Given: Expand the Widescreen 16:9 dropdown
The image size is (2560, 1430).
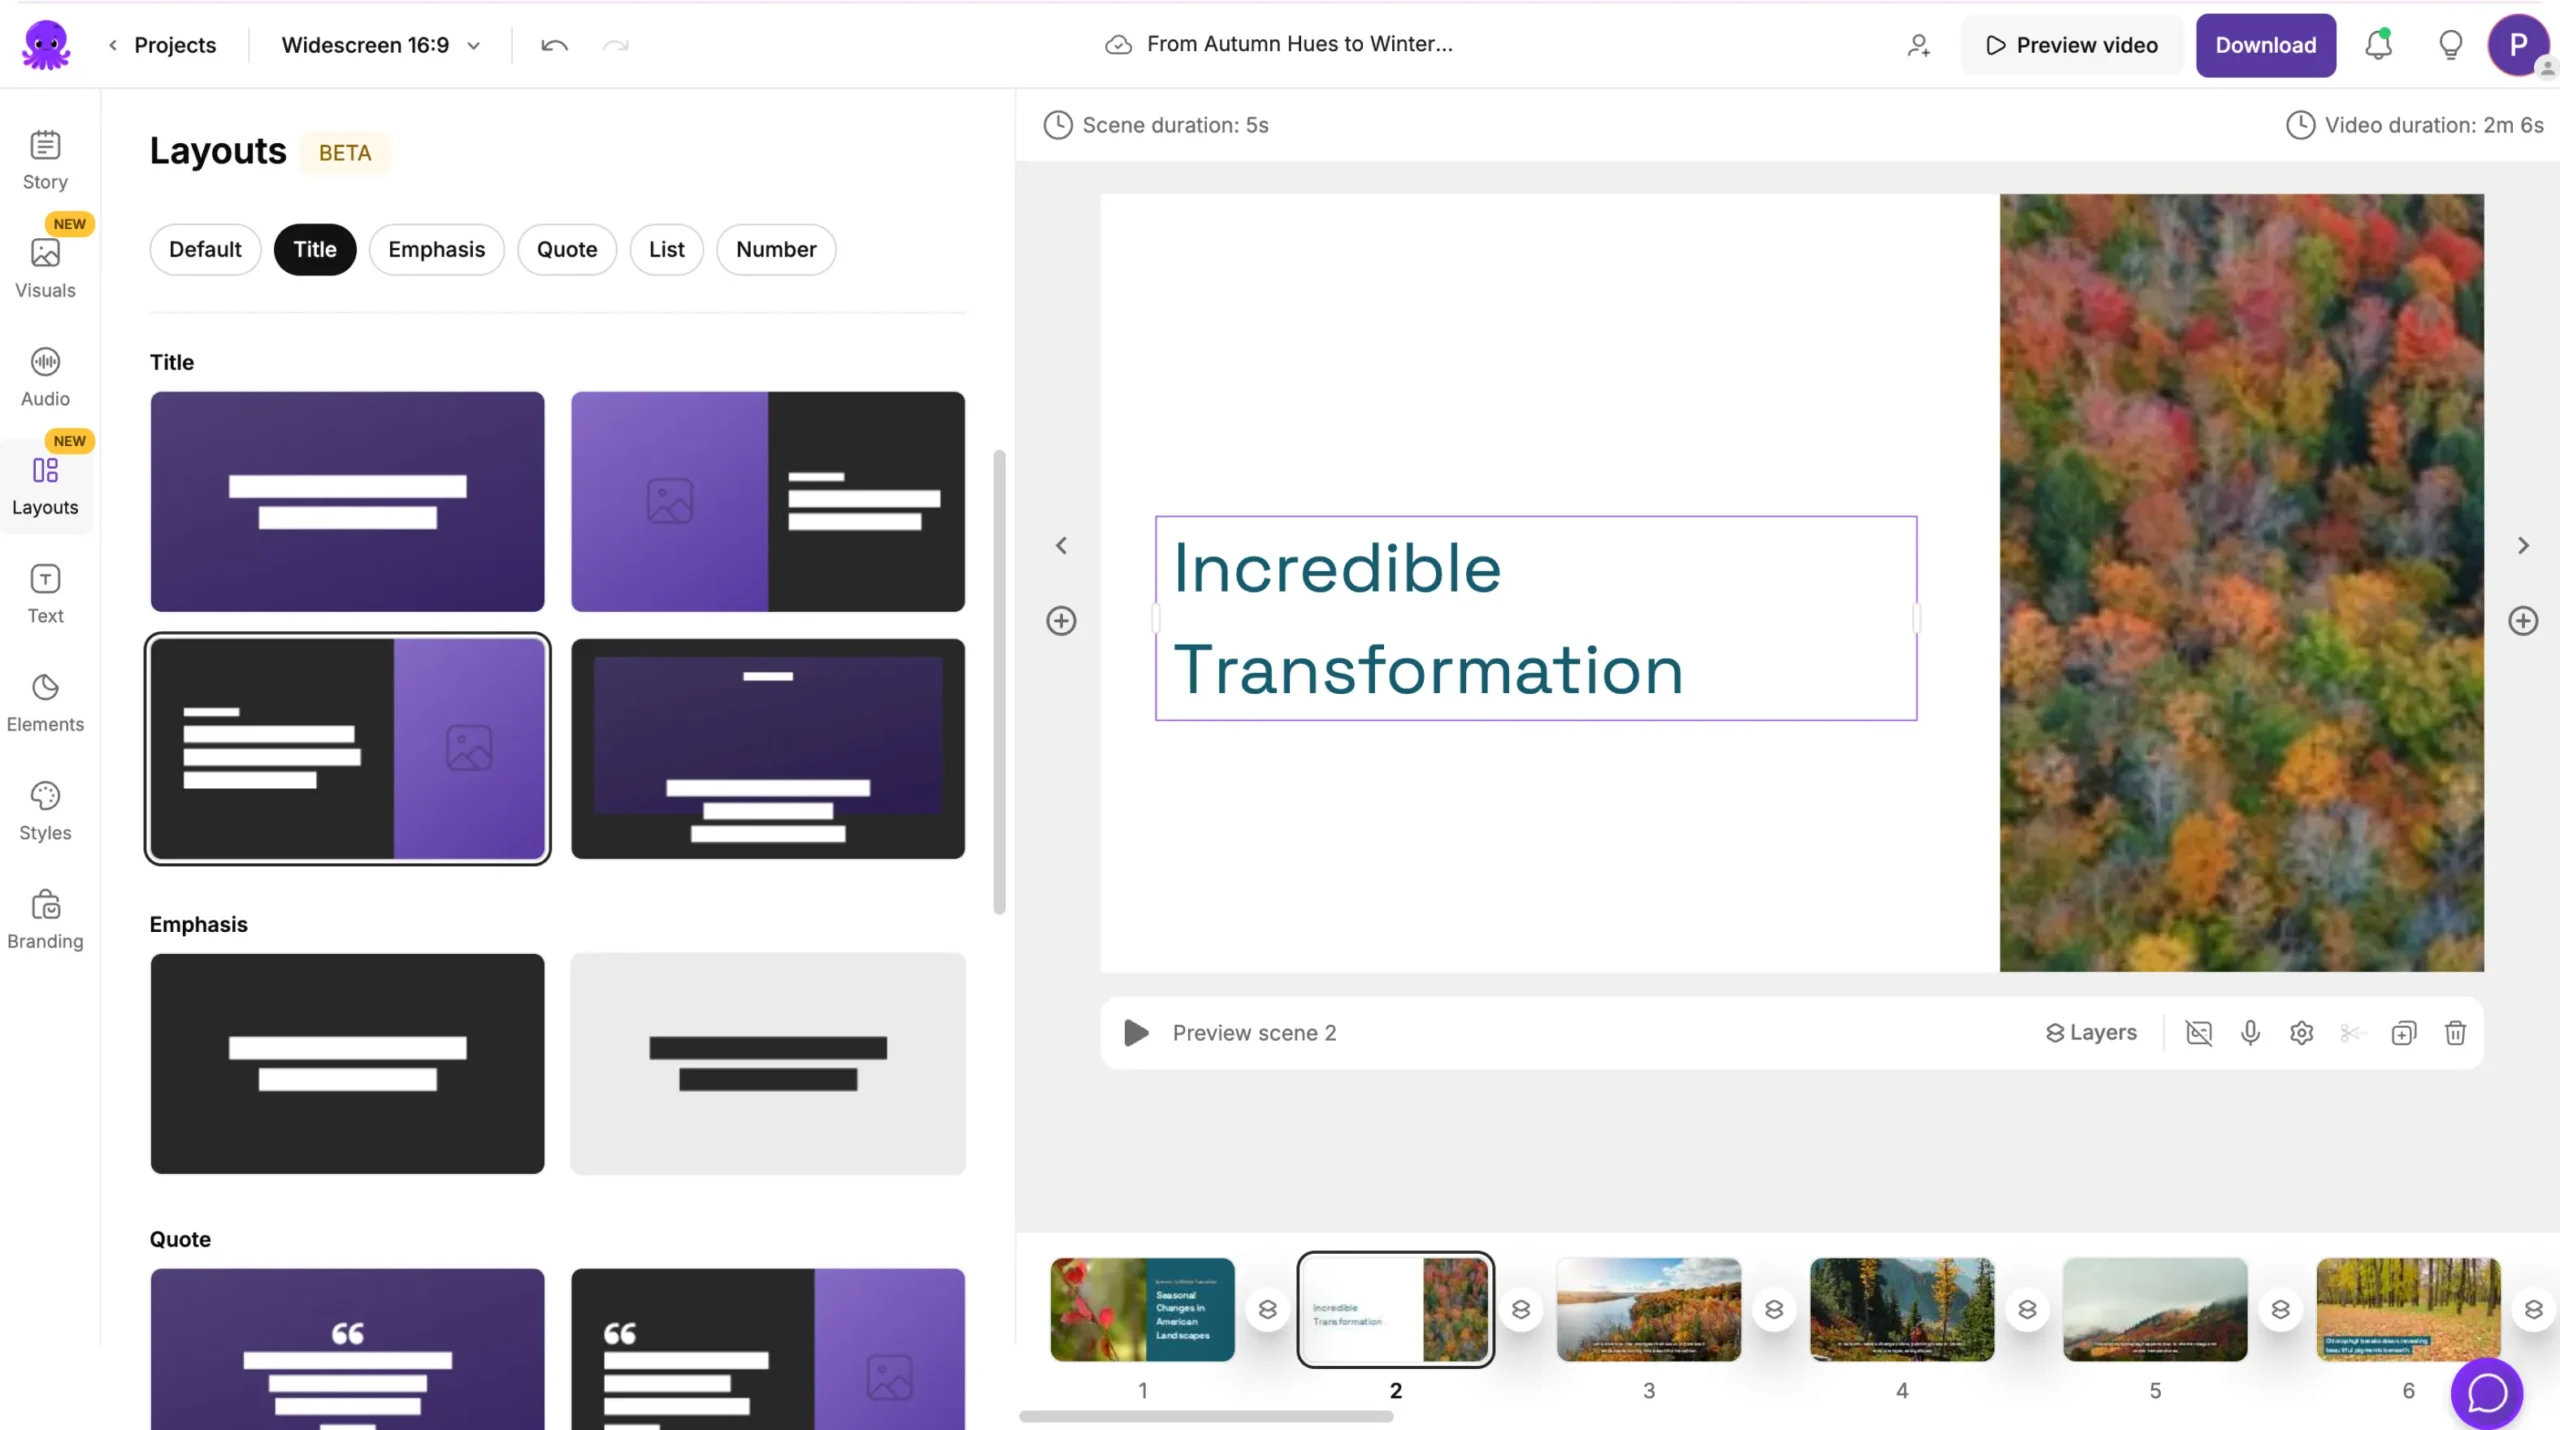Looking at the screenshot, I should 380,45.
